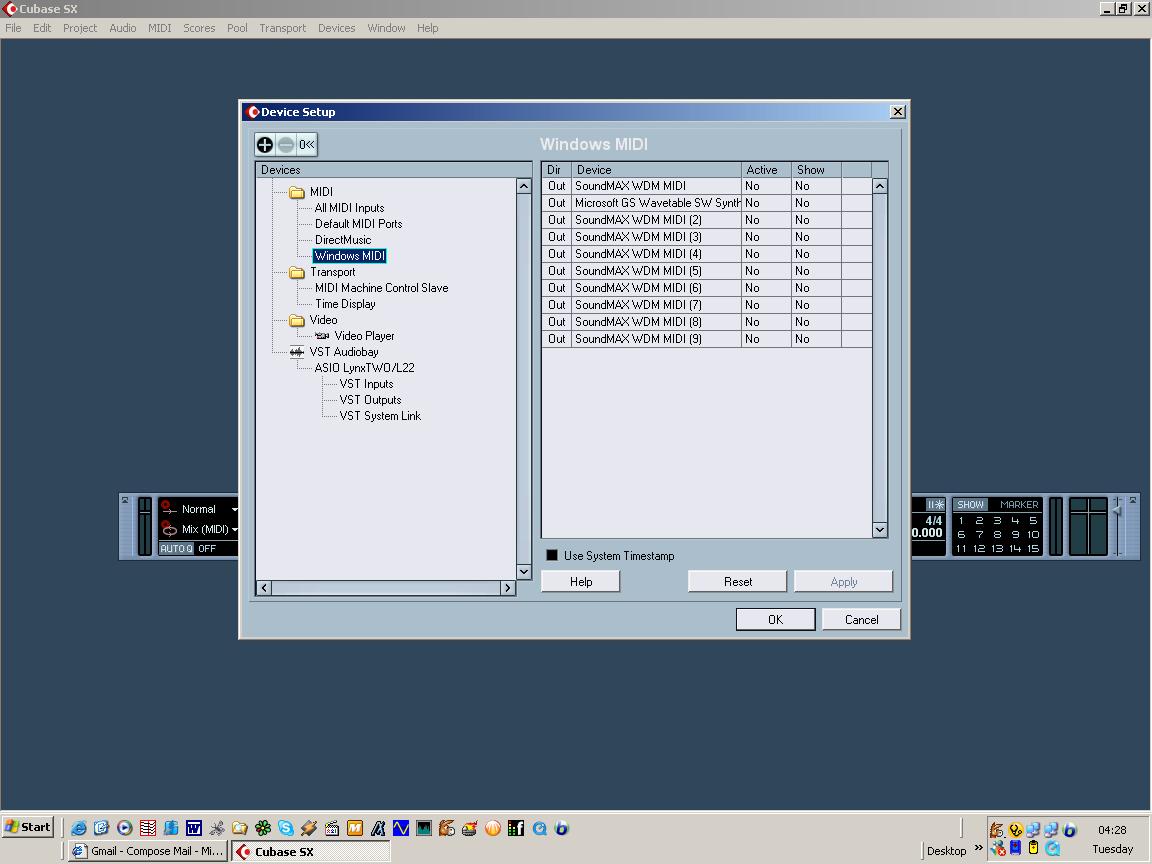The width and height of the screenshot is (1152, 864).
Task: Click the remove device minus icon
Action: [286, 145]
